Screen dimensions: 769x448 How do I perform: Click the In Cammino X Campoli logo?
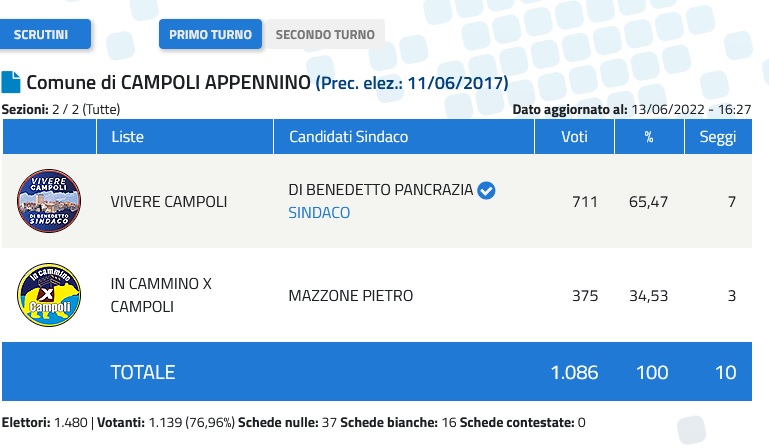49,296
